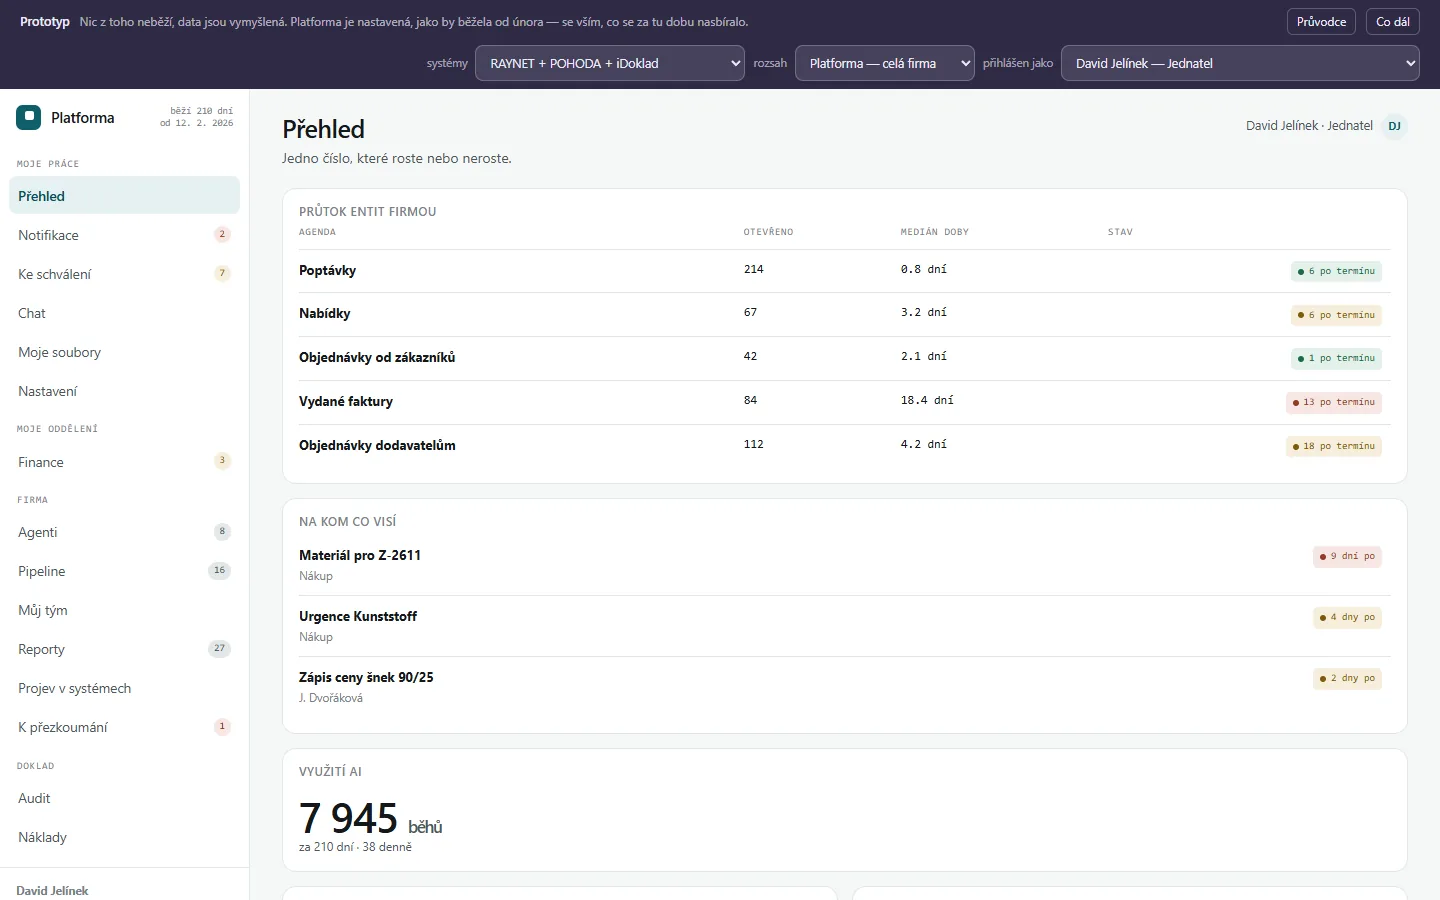Screen dimensions: 1440x900
Task: Open the Reporty section
Action: tap(124, 649)
